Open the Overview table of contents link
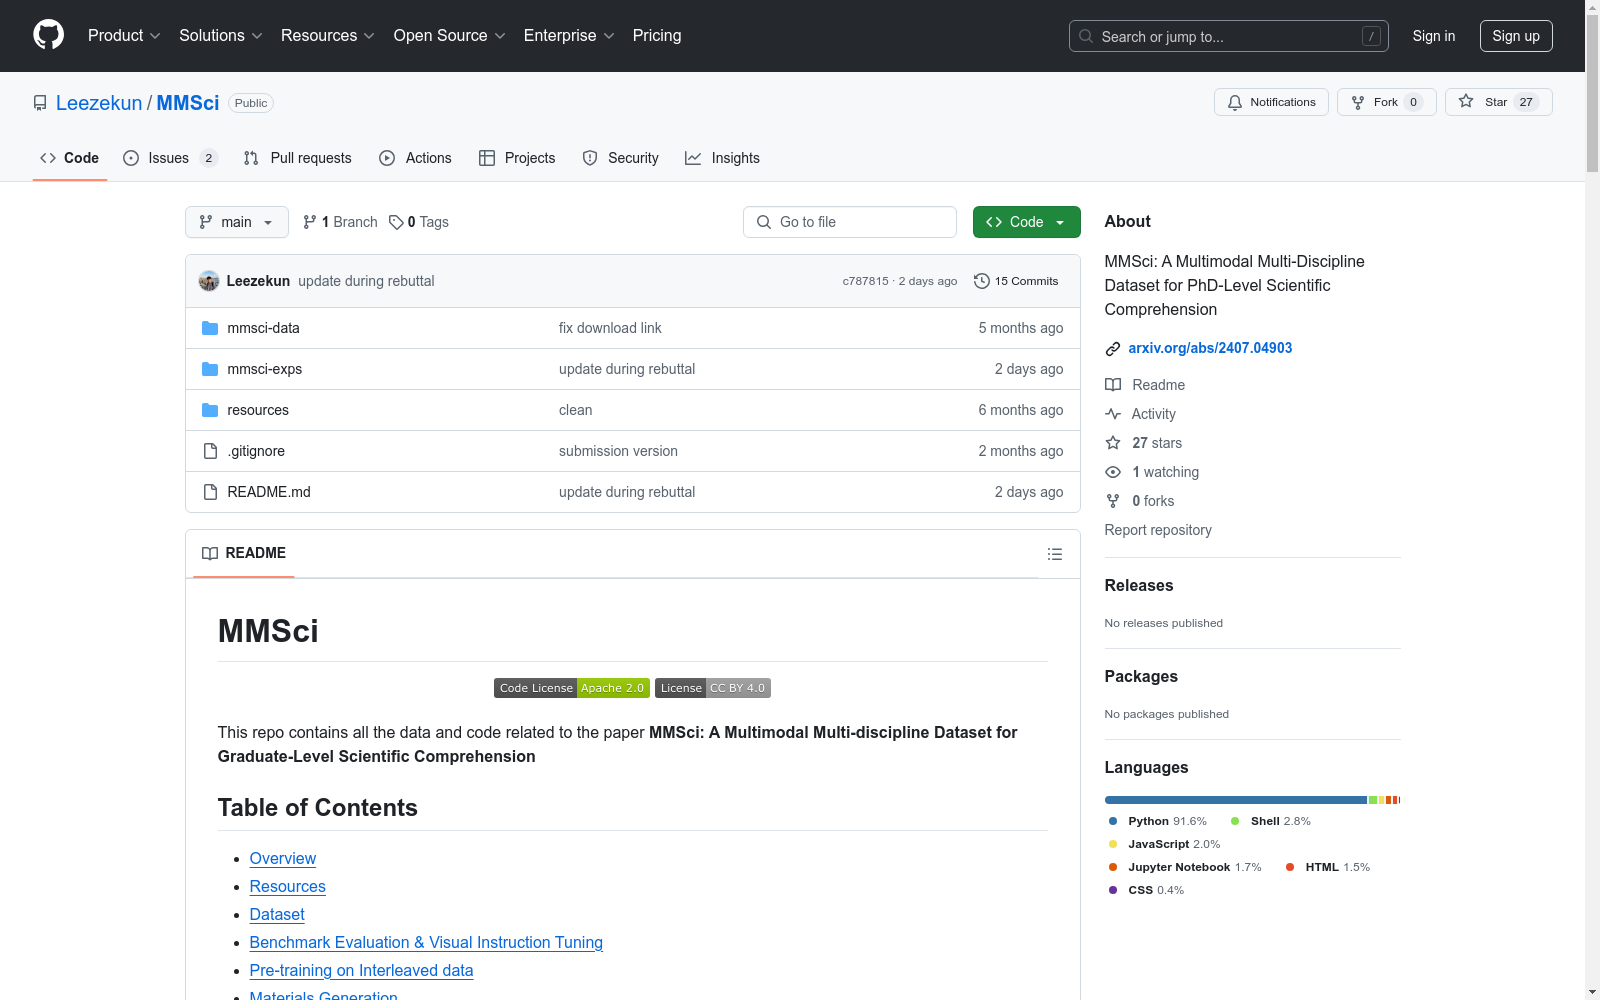 (x=283, y=858)
